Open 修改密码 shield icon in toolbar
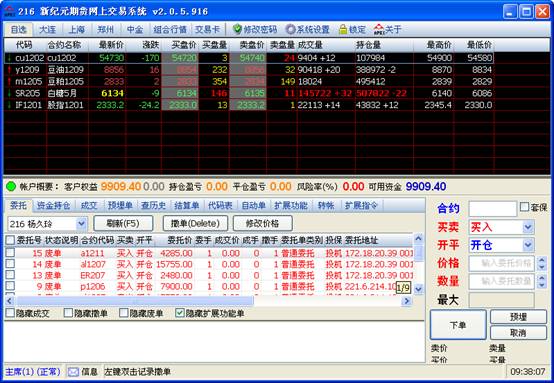The height and width of the screenshot is (383, 554). 237,29
